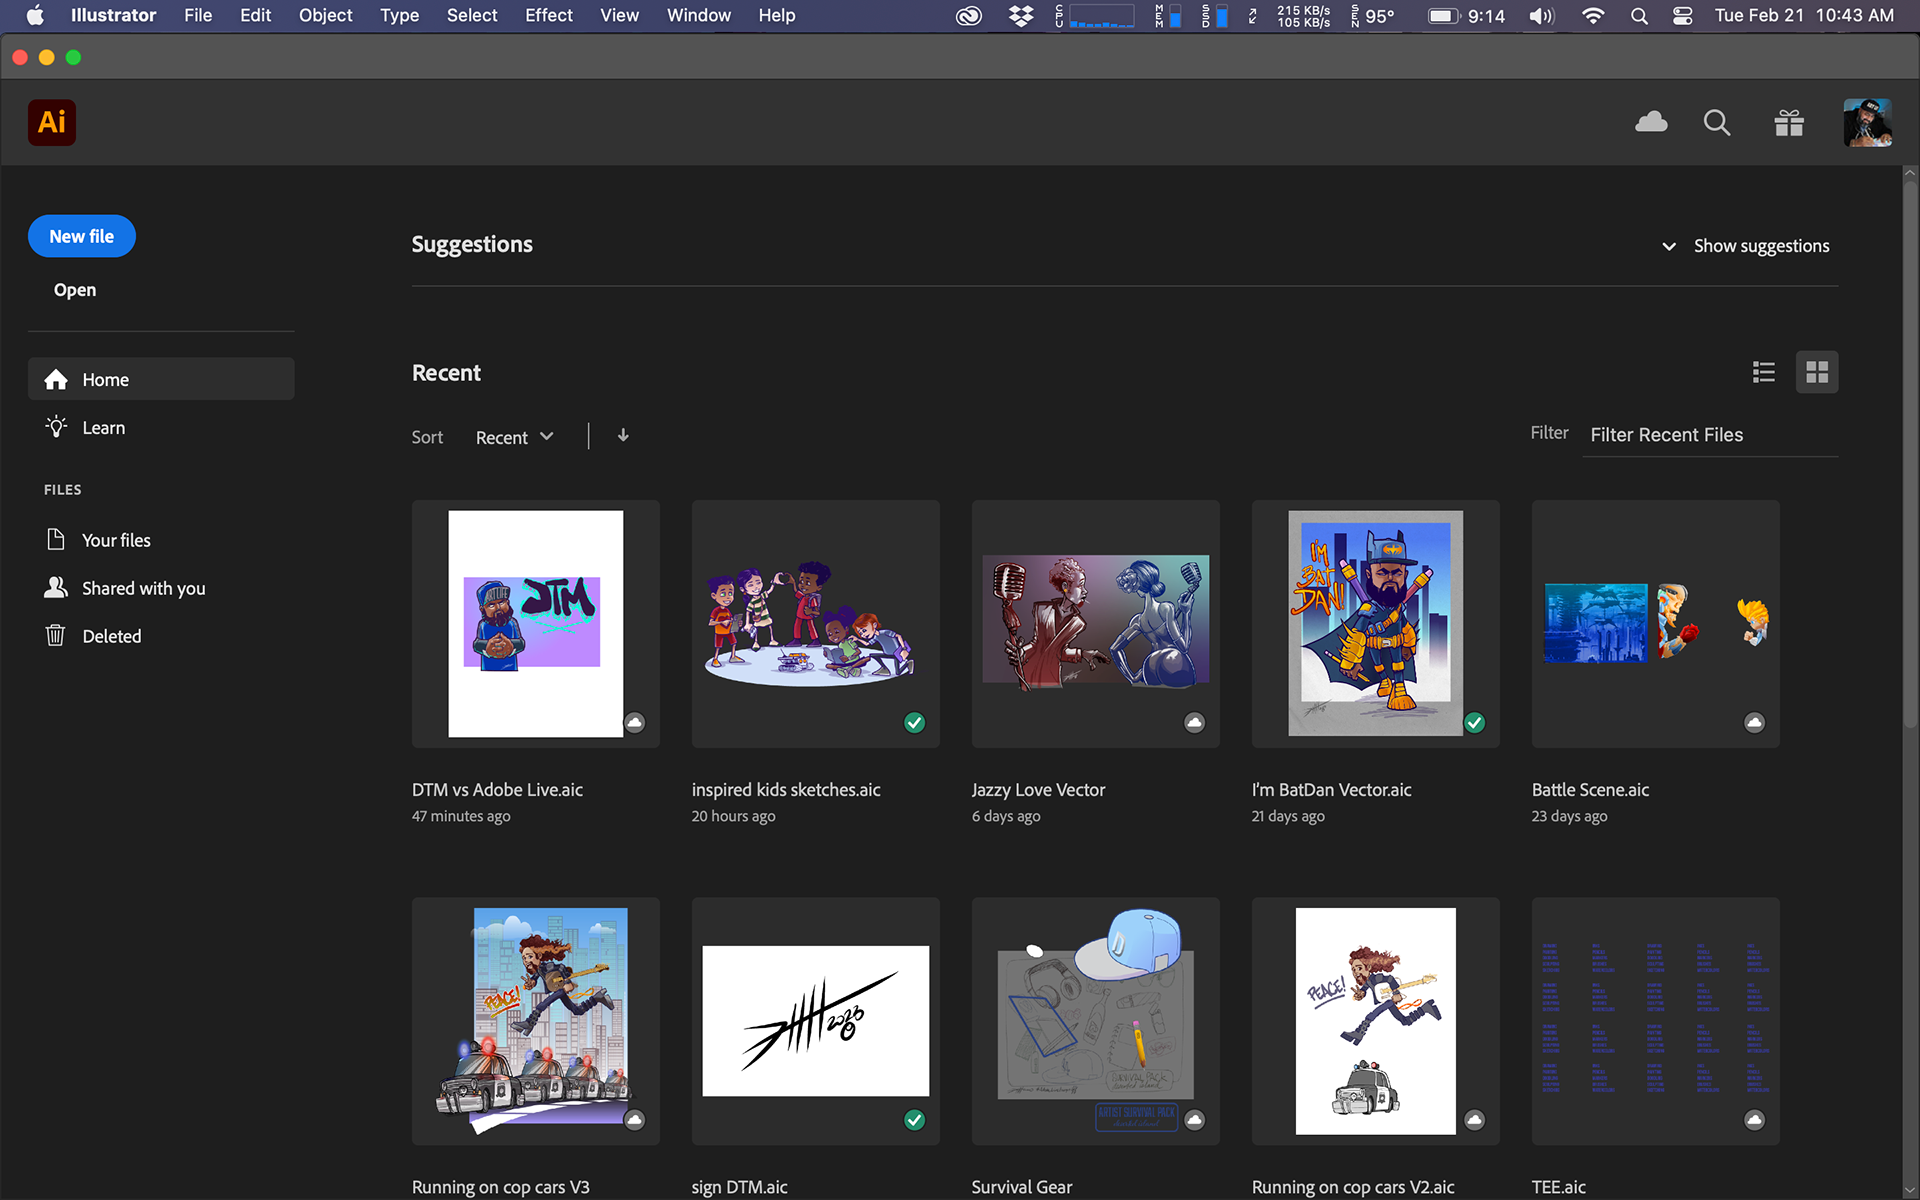The image size is (1920, 1200).
Task: Click the Shared with you person icon
Action: pos(56,587)
